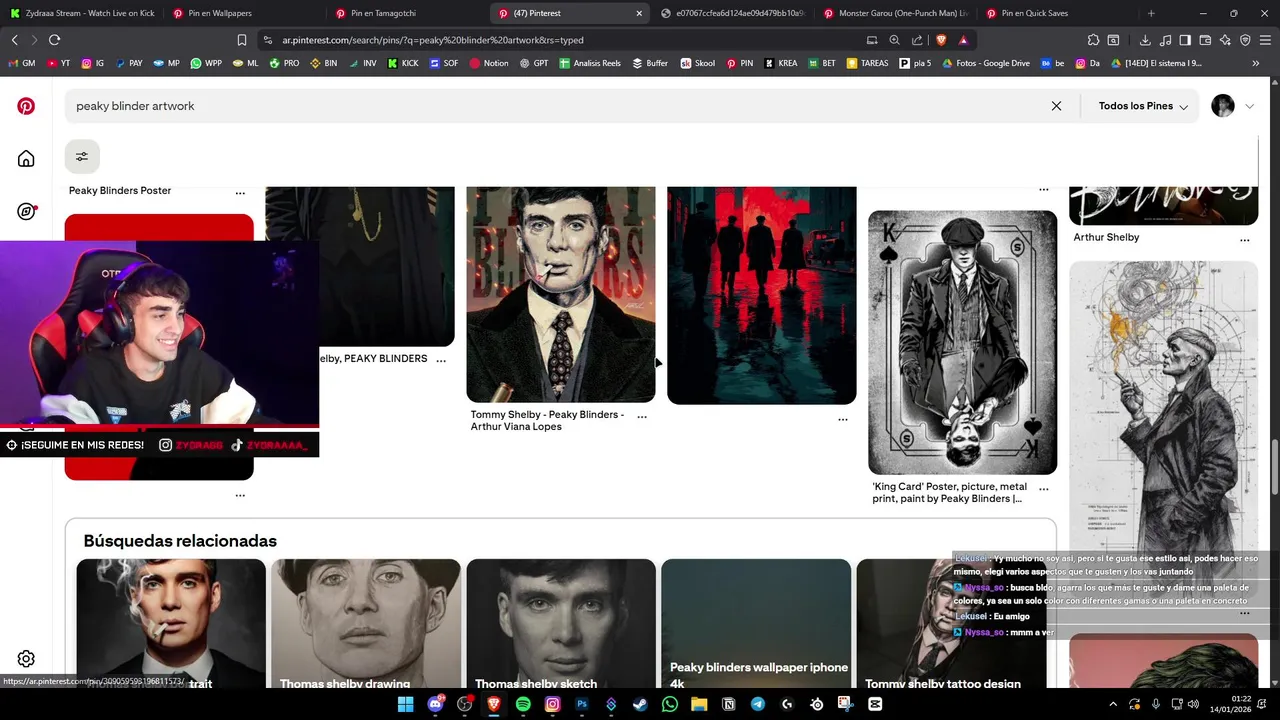Open Pinterest settings gear in sidebar

[26, 659]
